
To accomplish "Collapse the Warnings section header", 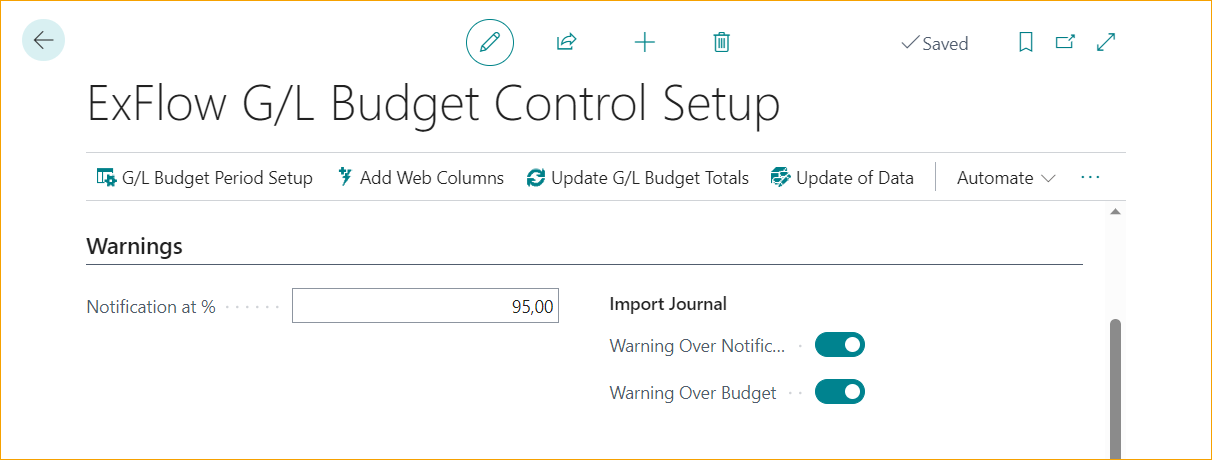I will point(134,246).
